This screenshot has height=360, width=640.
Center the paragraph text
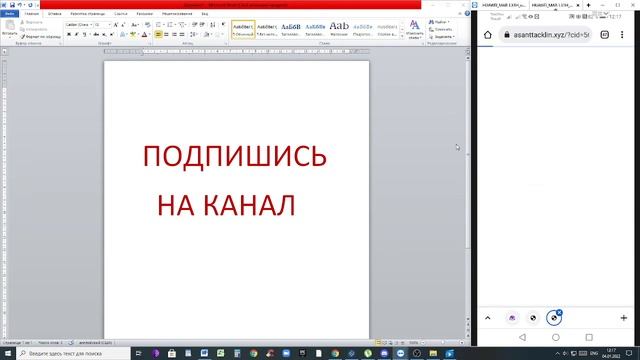[x=166, y=35]
